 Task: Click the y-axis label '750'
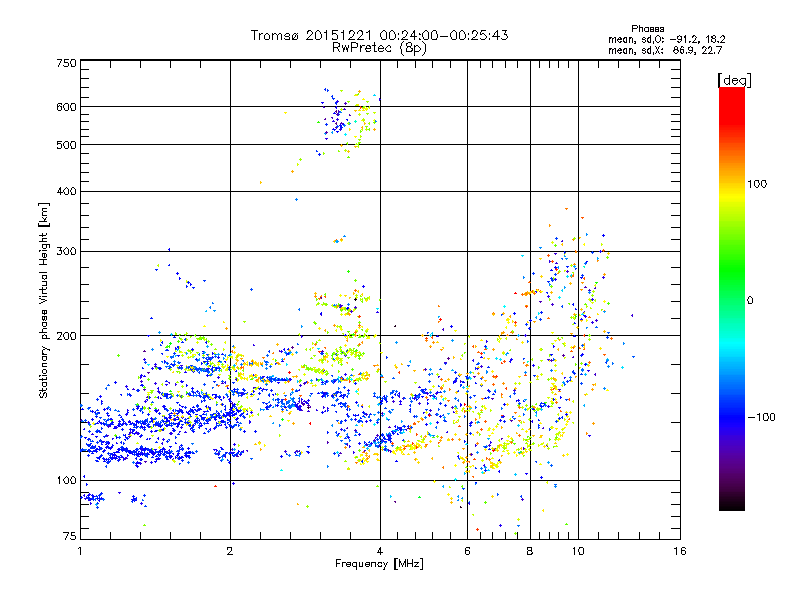pyautogui.click(x=66, y=63)
